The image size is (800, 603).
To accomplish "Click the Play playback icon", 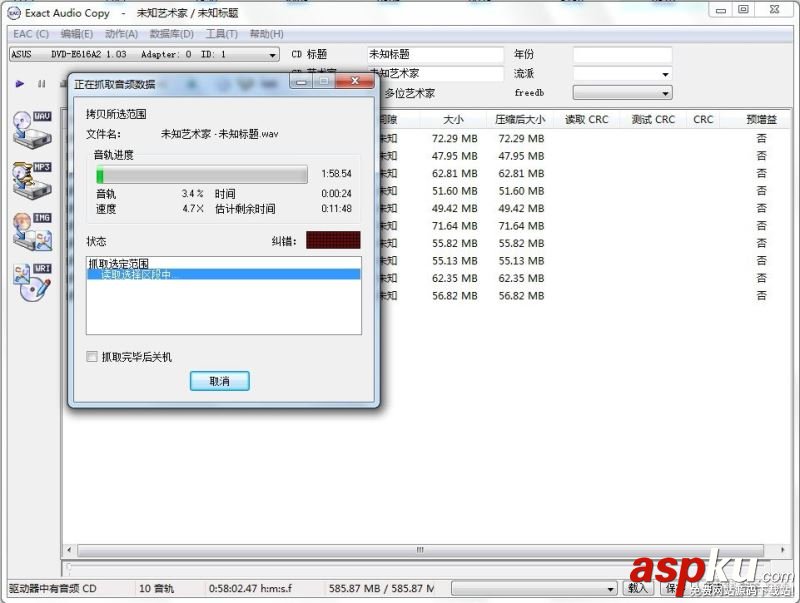I will [x=20, y=84].
